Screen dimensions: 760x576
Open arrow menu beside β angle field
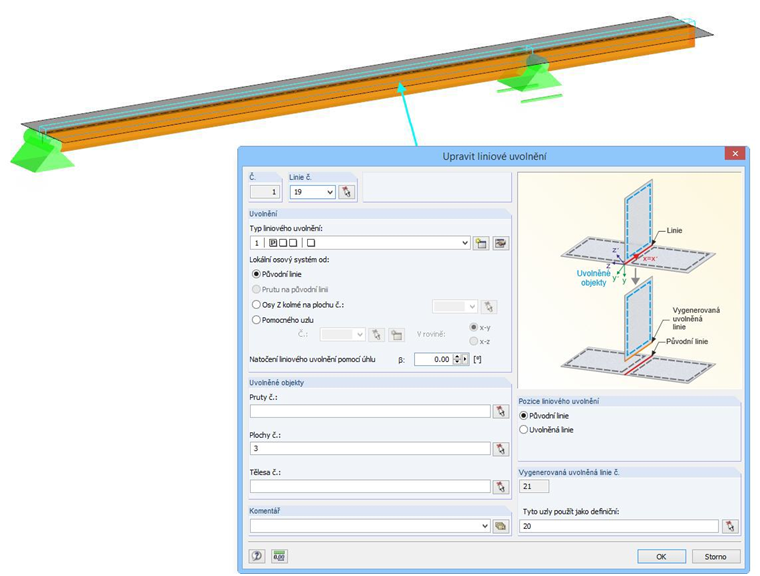[465, 359]
